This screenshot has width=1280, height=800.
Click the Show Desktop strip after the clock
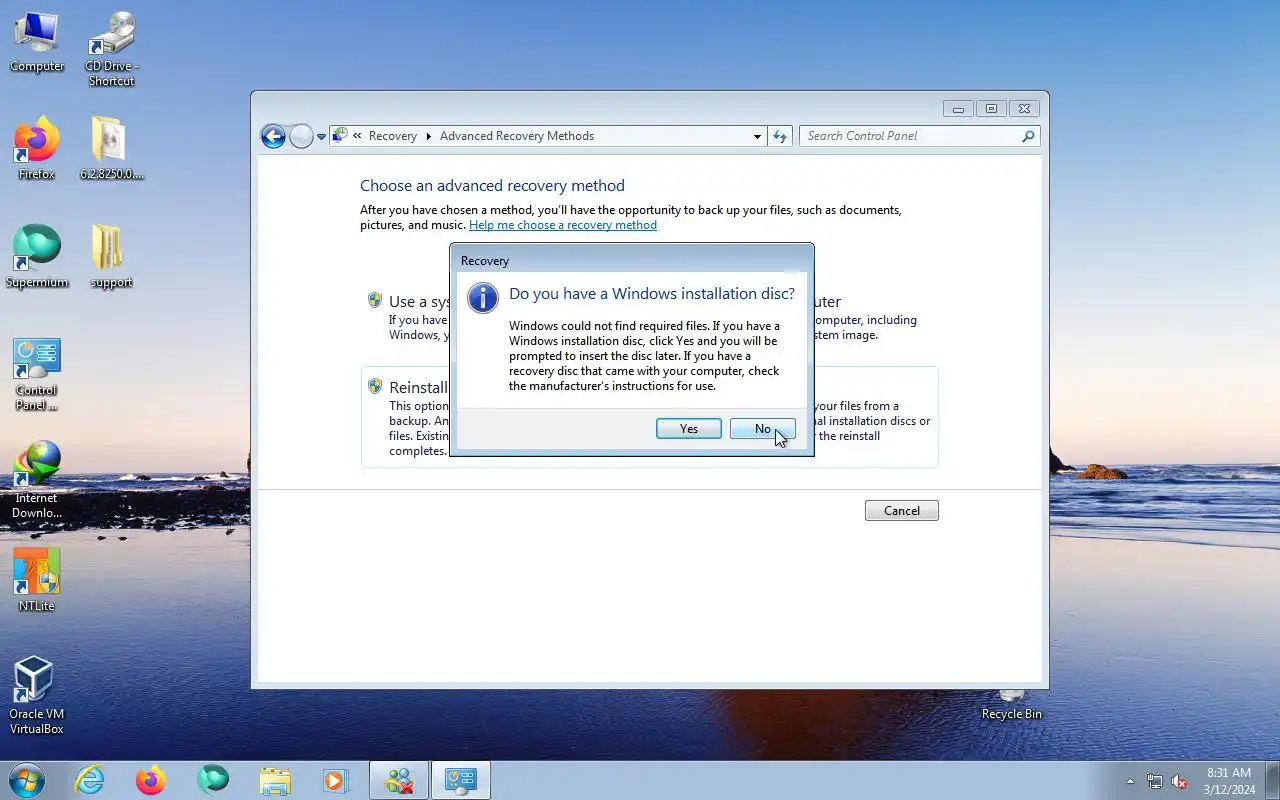tap(1272, 781)
